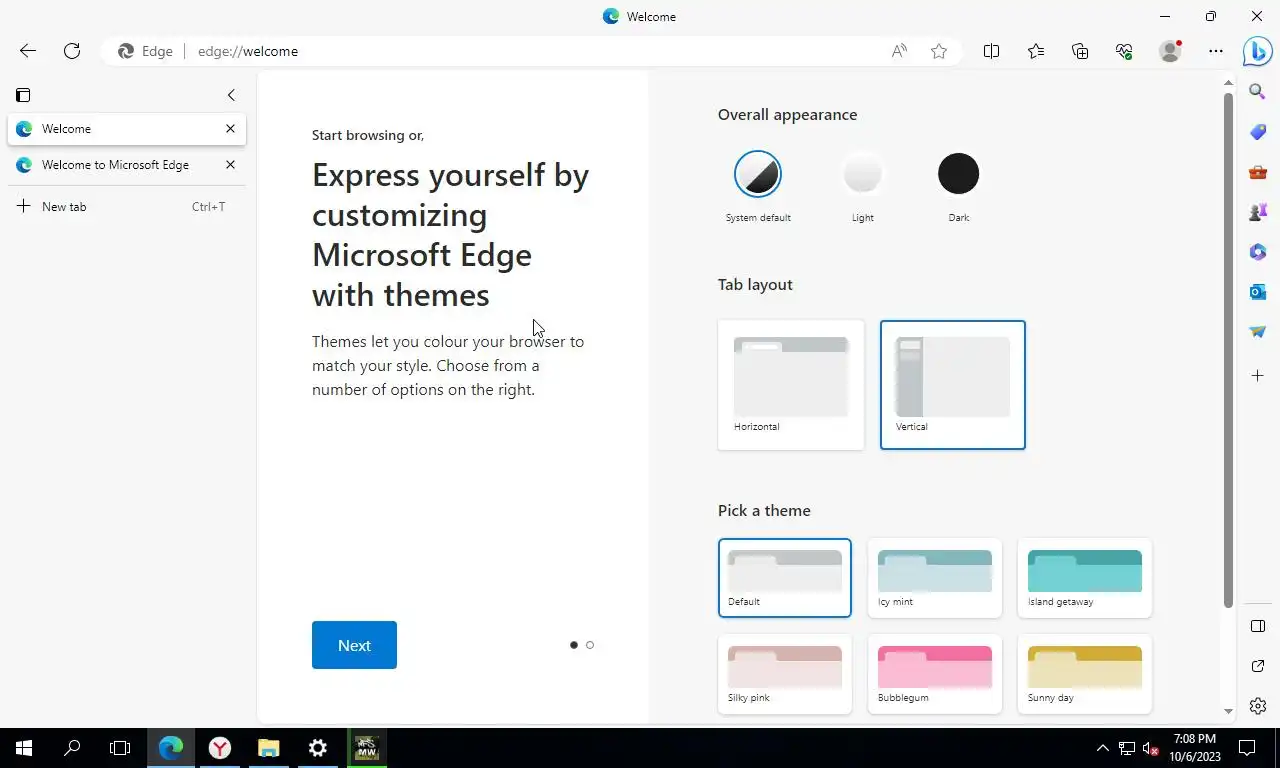
Task: Pick the Silky pink theme
Action: (785, 674)
